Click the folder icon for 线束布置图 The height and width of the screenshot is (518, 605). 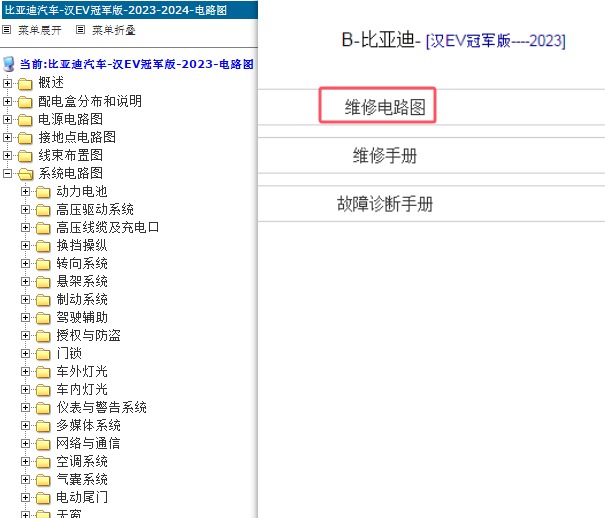[25, 155]
